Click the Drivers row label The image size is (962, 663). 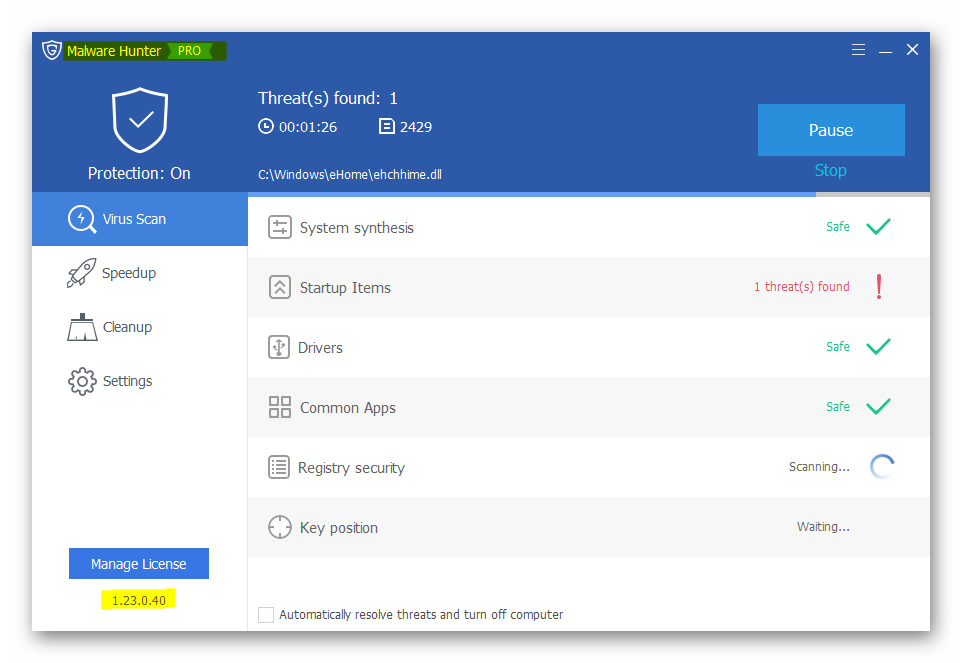tap(320, 348)
